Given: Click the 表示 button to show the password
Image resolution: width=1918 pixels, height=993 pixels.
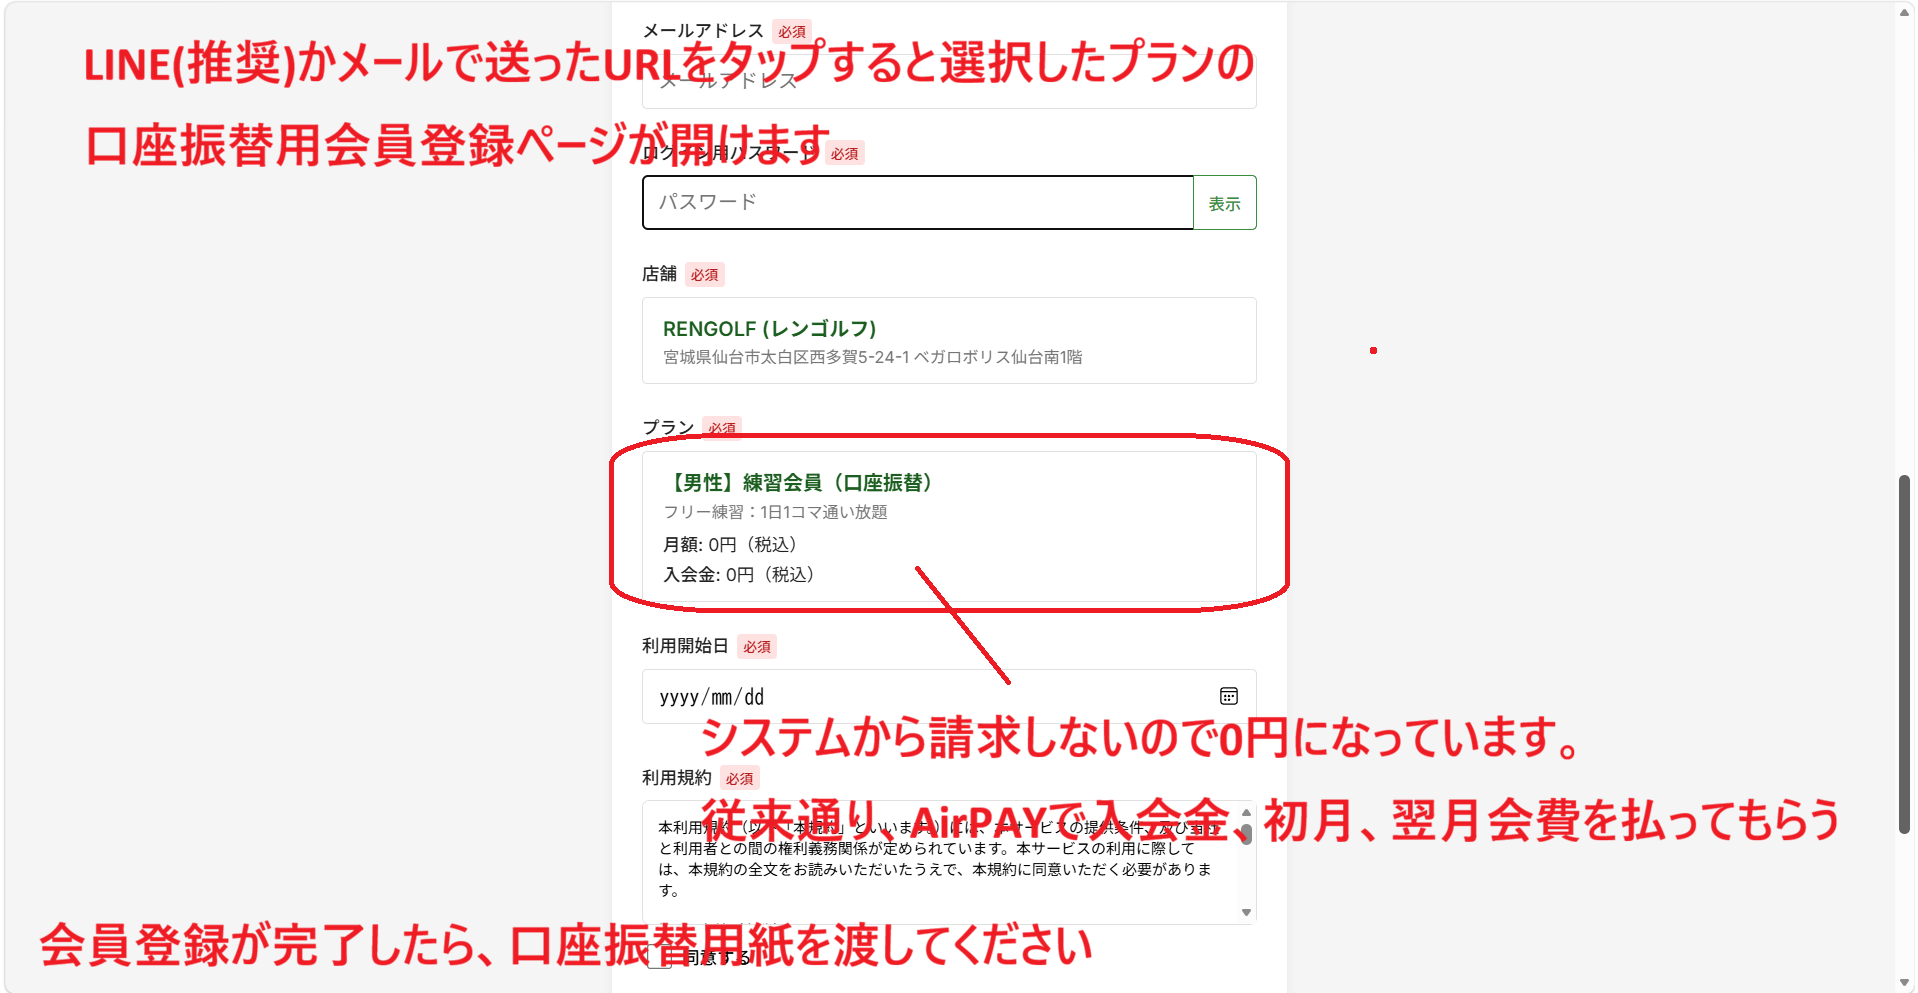Looking at the screenshot, I should click(1225, 203).
